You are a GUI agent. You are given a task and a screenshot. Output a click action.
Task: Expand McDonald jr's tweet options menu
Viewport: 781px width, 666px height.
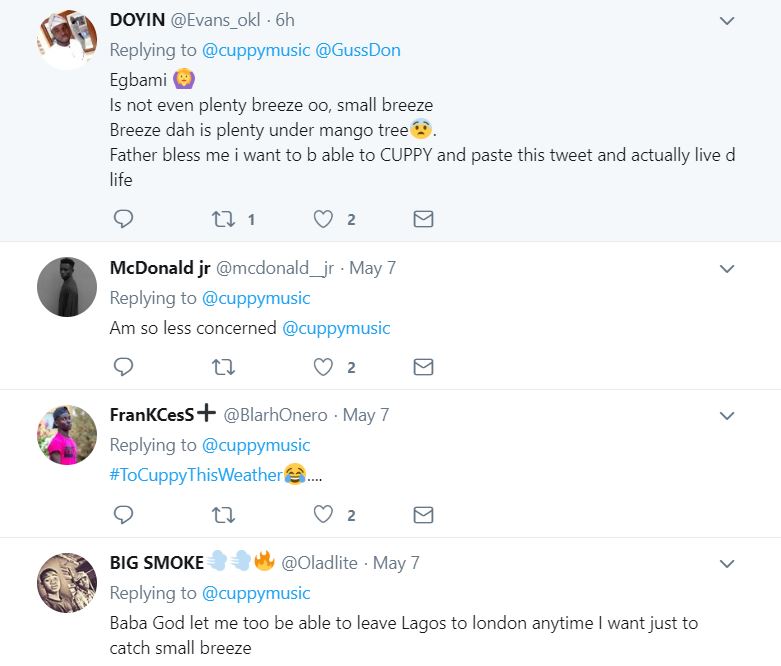point(727,269)
